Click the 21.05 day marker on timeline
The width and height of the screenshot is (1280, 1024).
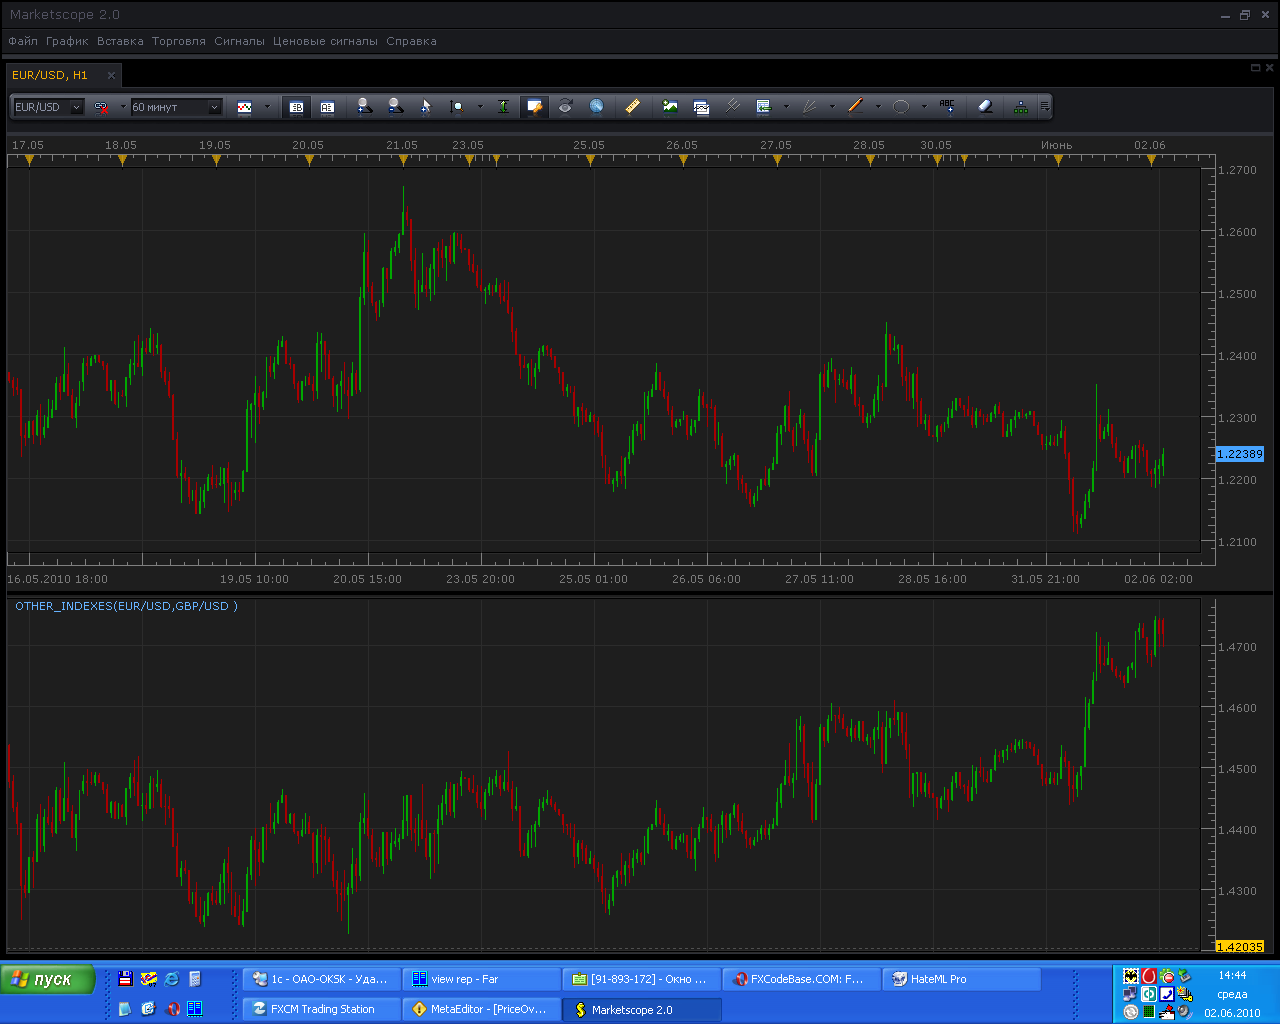click(x=403, y=160)
